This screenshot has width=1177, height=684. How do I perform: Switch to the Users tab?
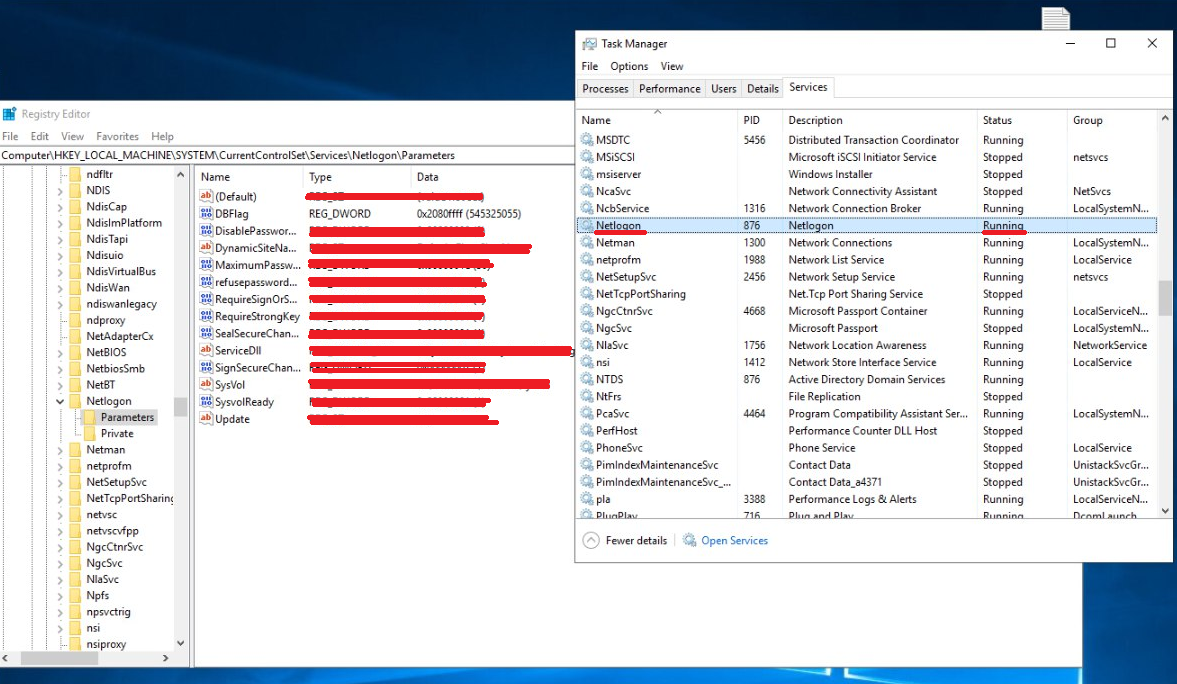[724, 89]
